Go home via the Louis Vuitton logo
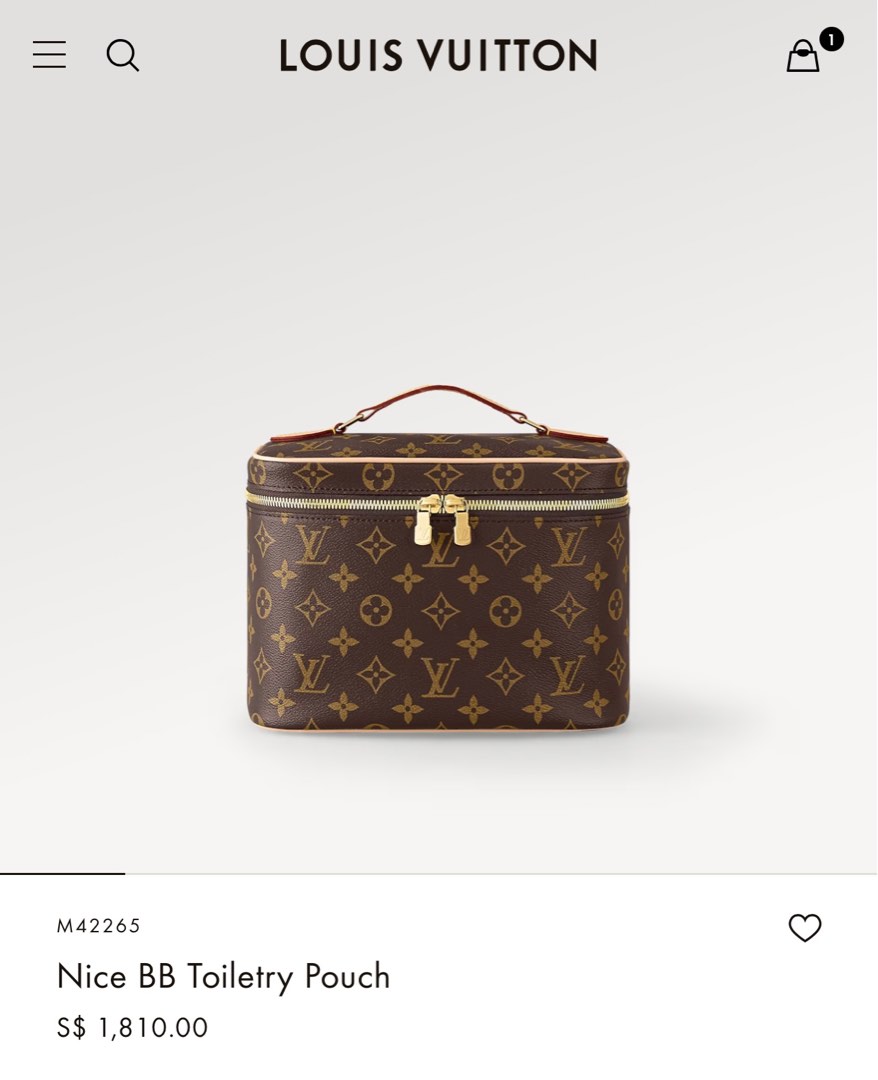Viewport: 878px width, 1080px height. click(438, 55)
